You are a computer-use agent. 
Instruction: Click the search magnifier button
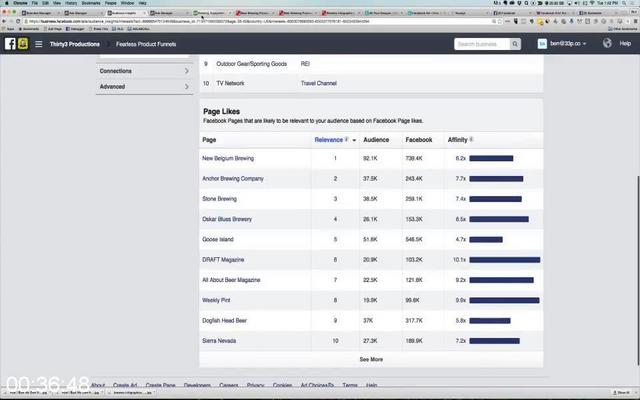(x=515, y=44)
